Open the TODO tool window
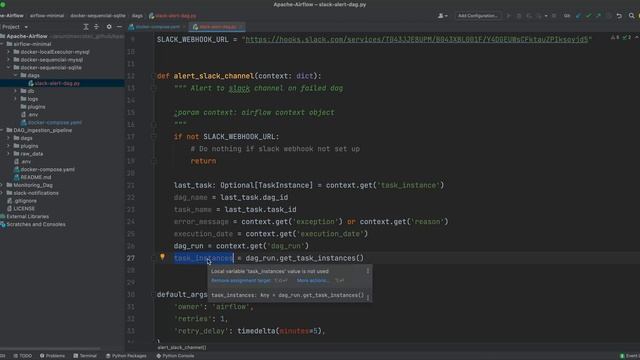The height and width of the screenshot is (360, 640). pyautogui.click(x=22, y=356)
